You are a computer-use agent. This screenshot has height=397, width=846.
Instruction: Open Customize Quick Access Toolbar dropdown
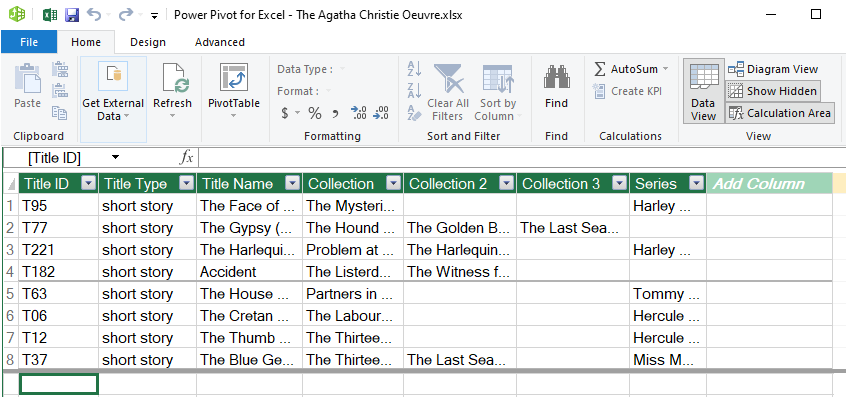pos(154,16)
